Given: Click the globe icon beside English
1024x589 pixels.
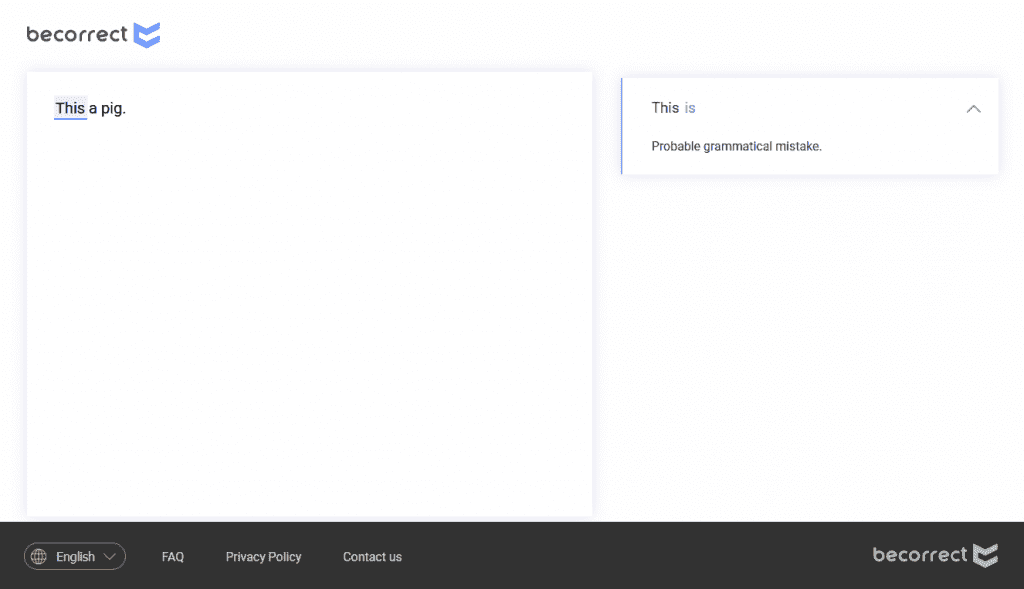Looking at the screenshot, I should point(39,557).
